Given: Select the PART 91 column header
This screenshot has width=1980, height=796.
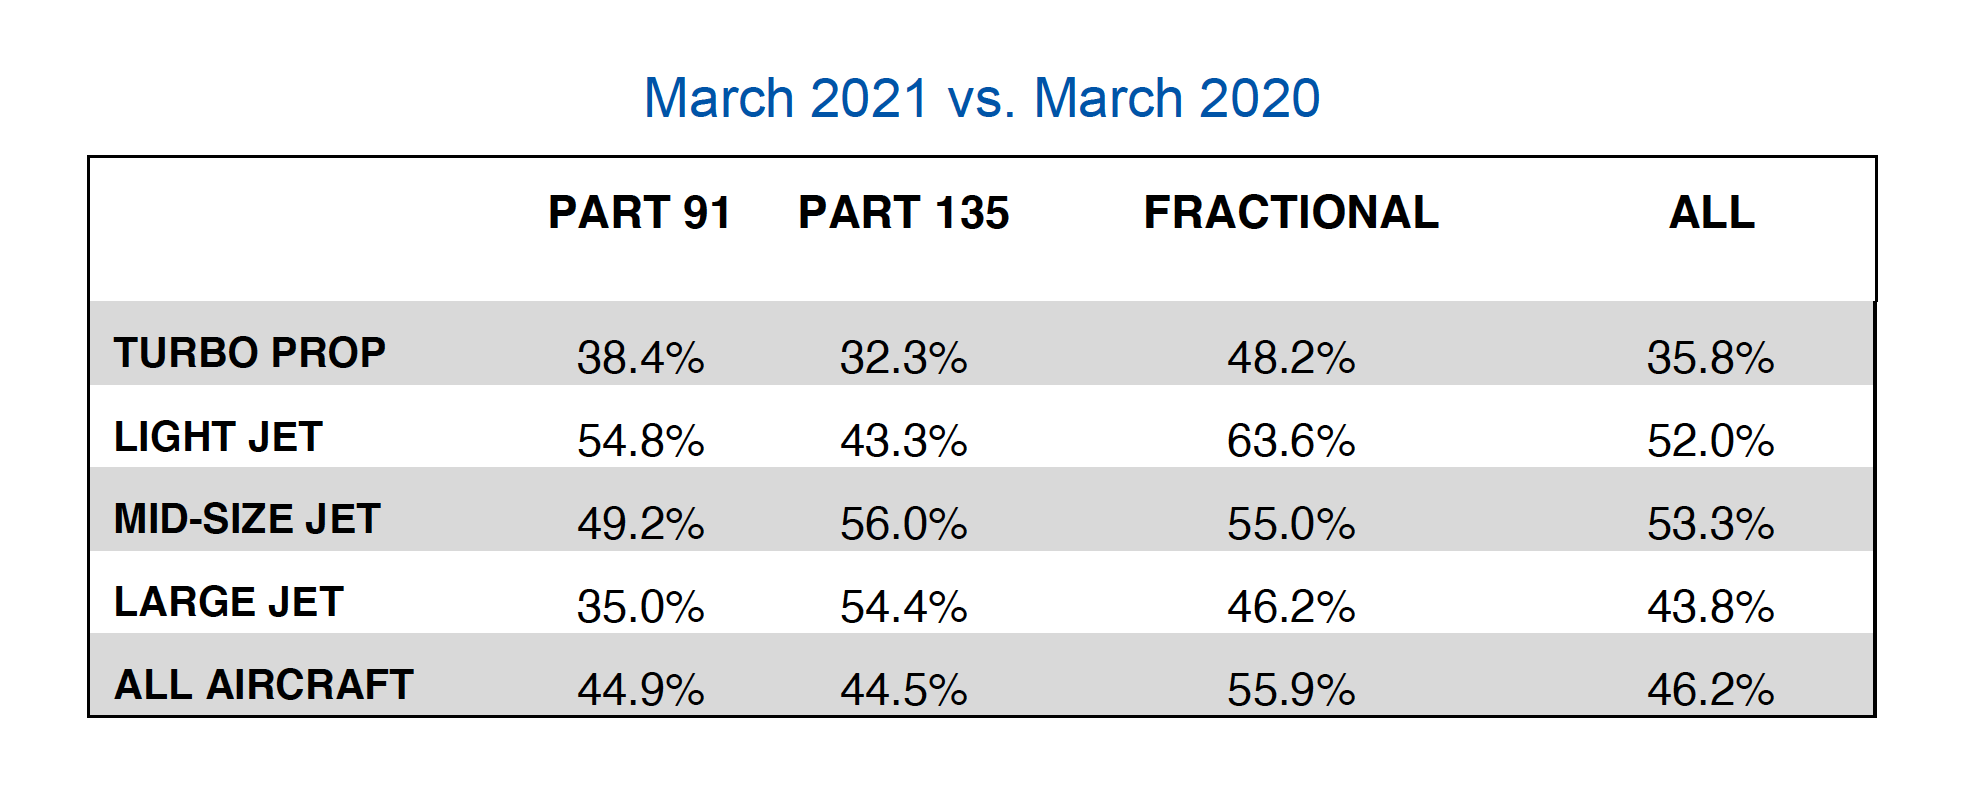Looking at the screenshot, I should coord(639,212).
